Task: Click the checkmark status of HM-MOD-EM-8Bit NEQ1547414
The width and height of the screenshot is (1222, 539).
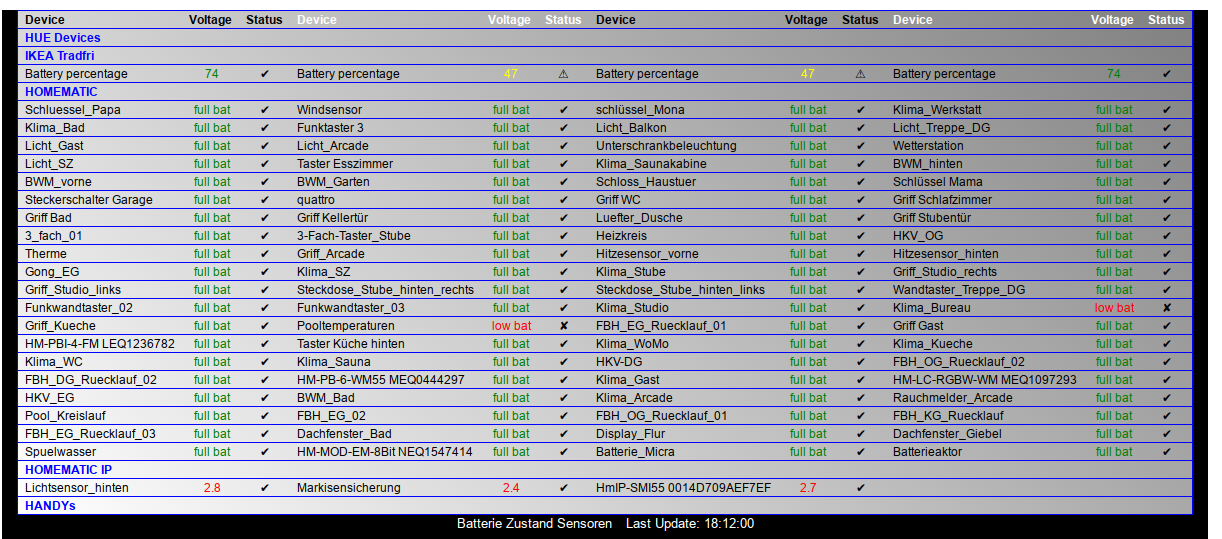Action: 564,452
